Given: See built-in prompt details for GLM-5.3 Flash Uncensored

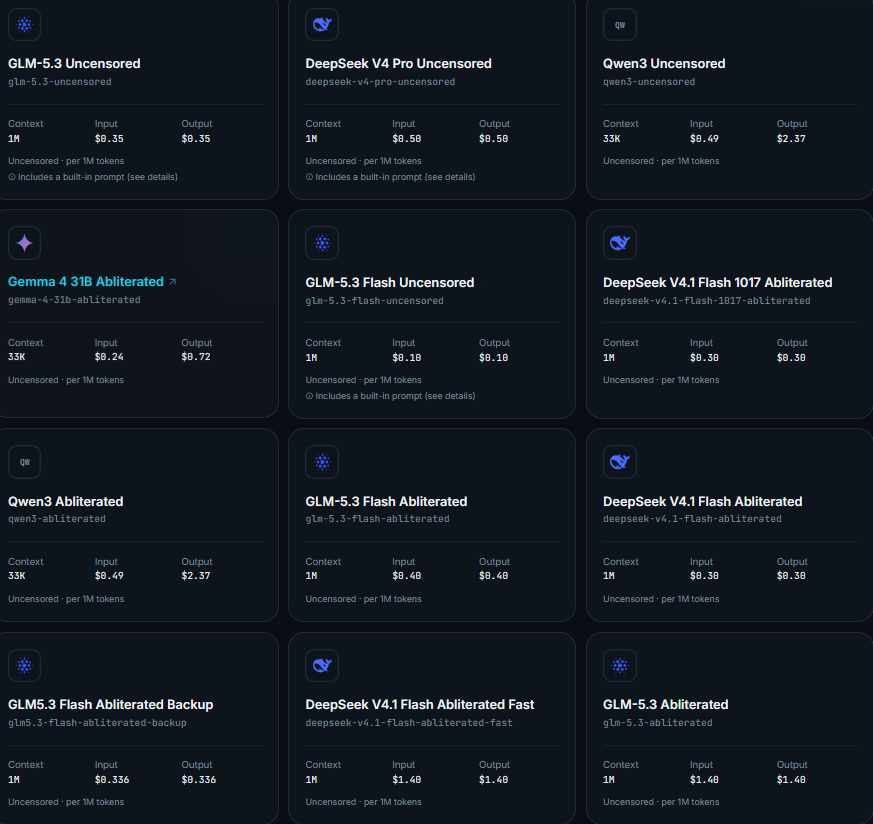Looking at the screenshot, I should [x=390, y=396].
